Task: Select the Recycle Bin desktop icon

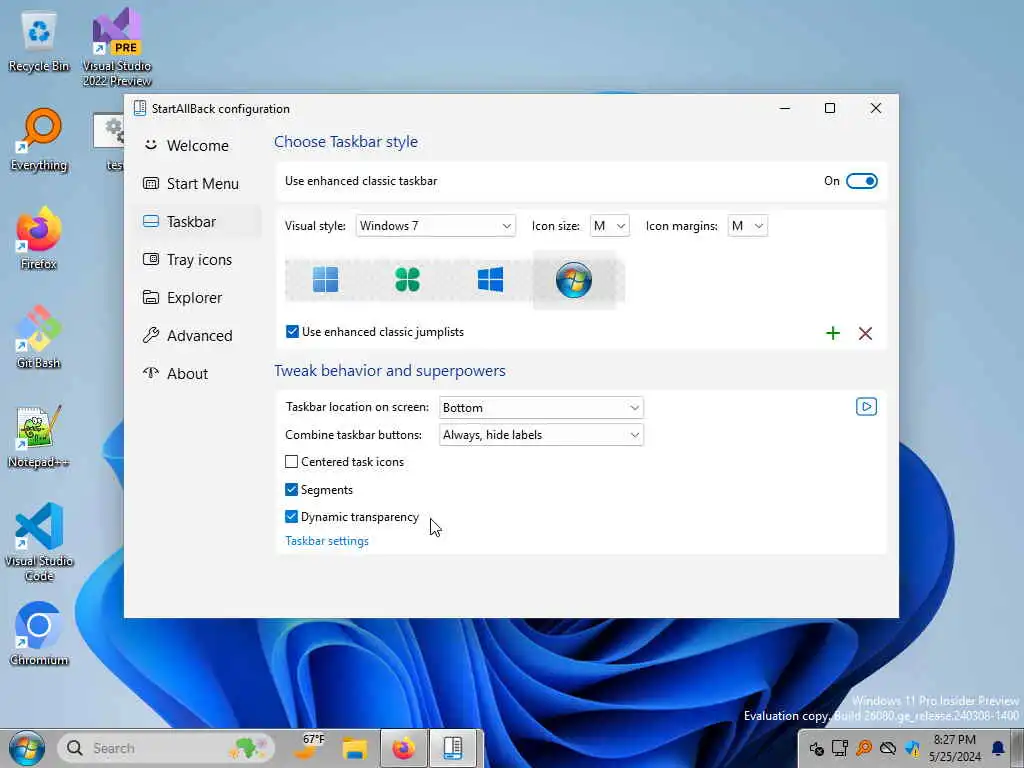Action: click(x=39, y=42)
